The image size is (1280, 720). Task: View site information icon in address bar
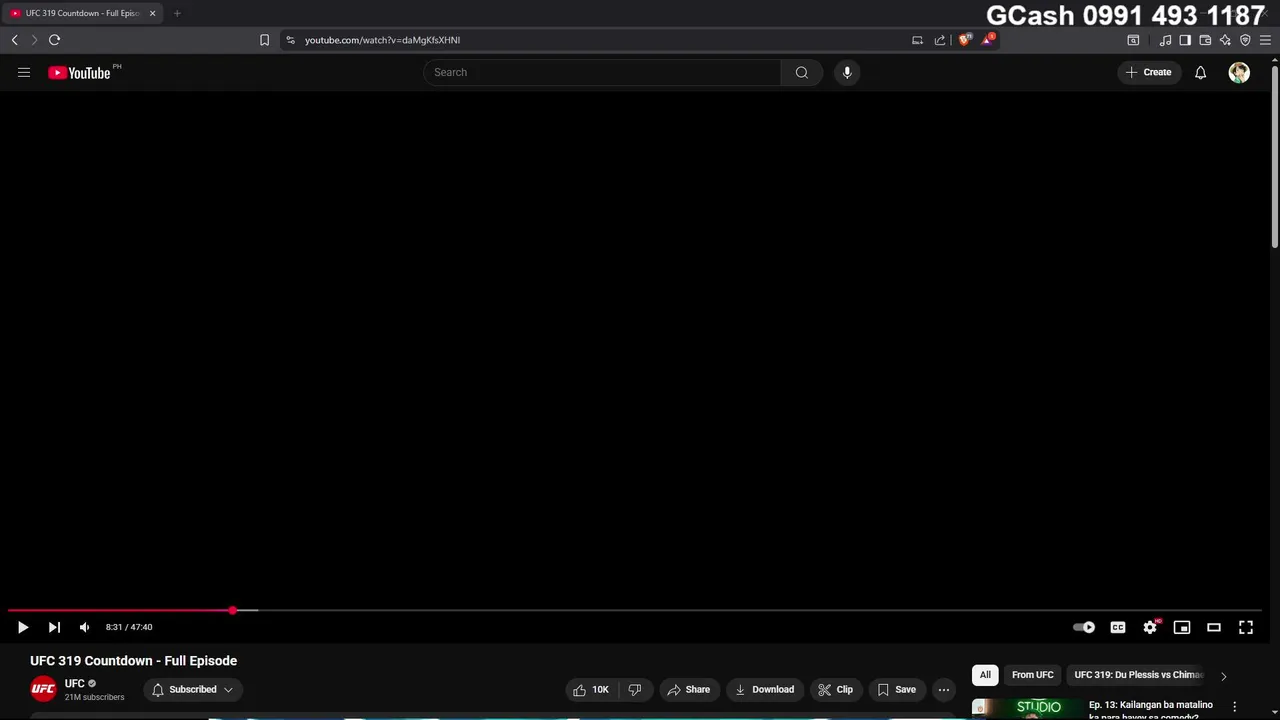pyautogui.click(x=291, y=40)
